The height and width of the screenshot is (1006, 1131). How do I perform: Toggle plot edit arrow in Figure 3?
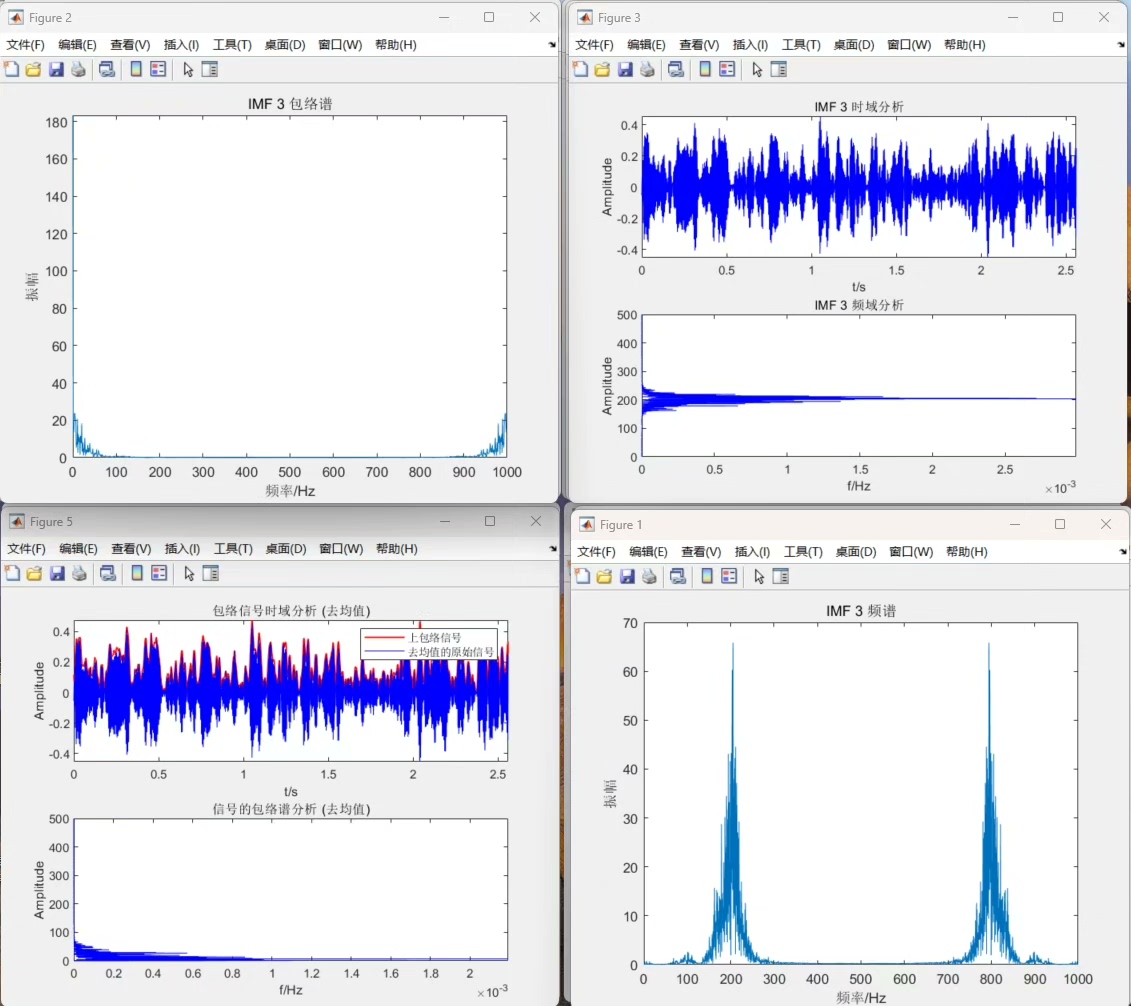pyautogui.click(x=758, y=69)
